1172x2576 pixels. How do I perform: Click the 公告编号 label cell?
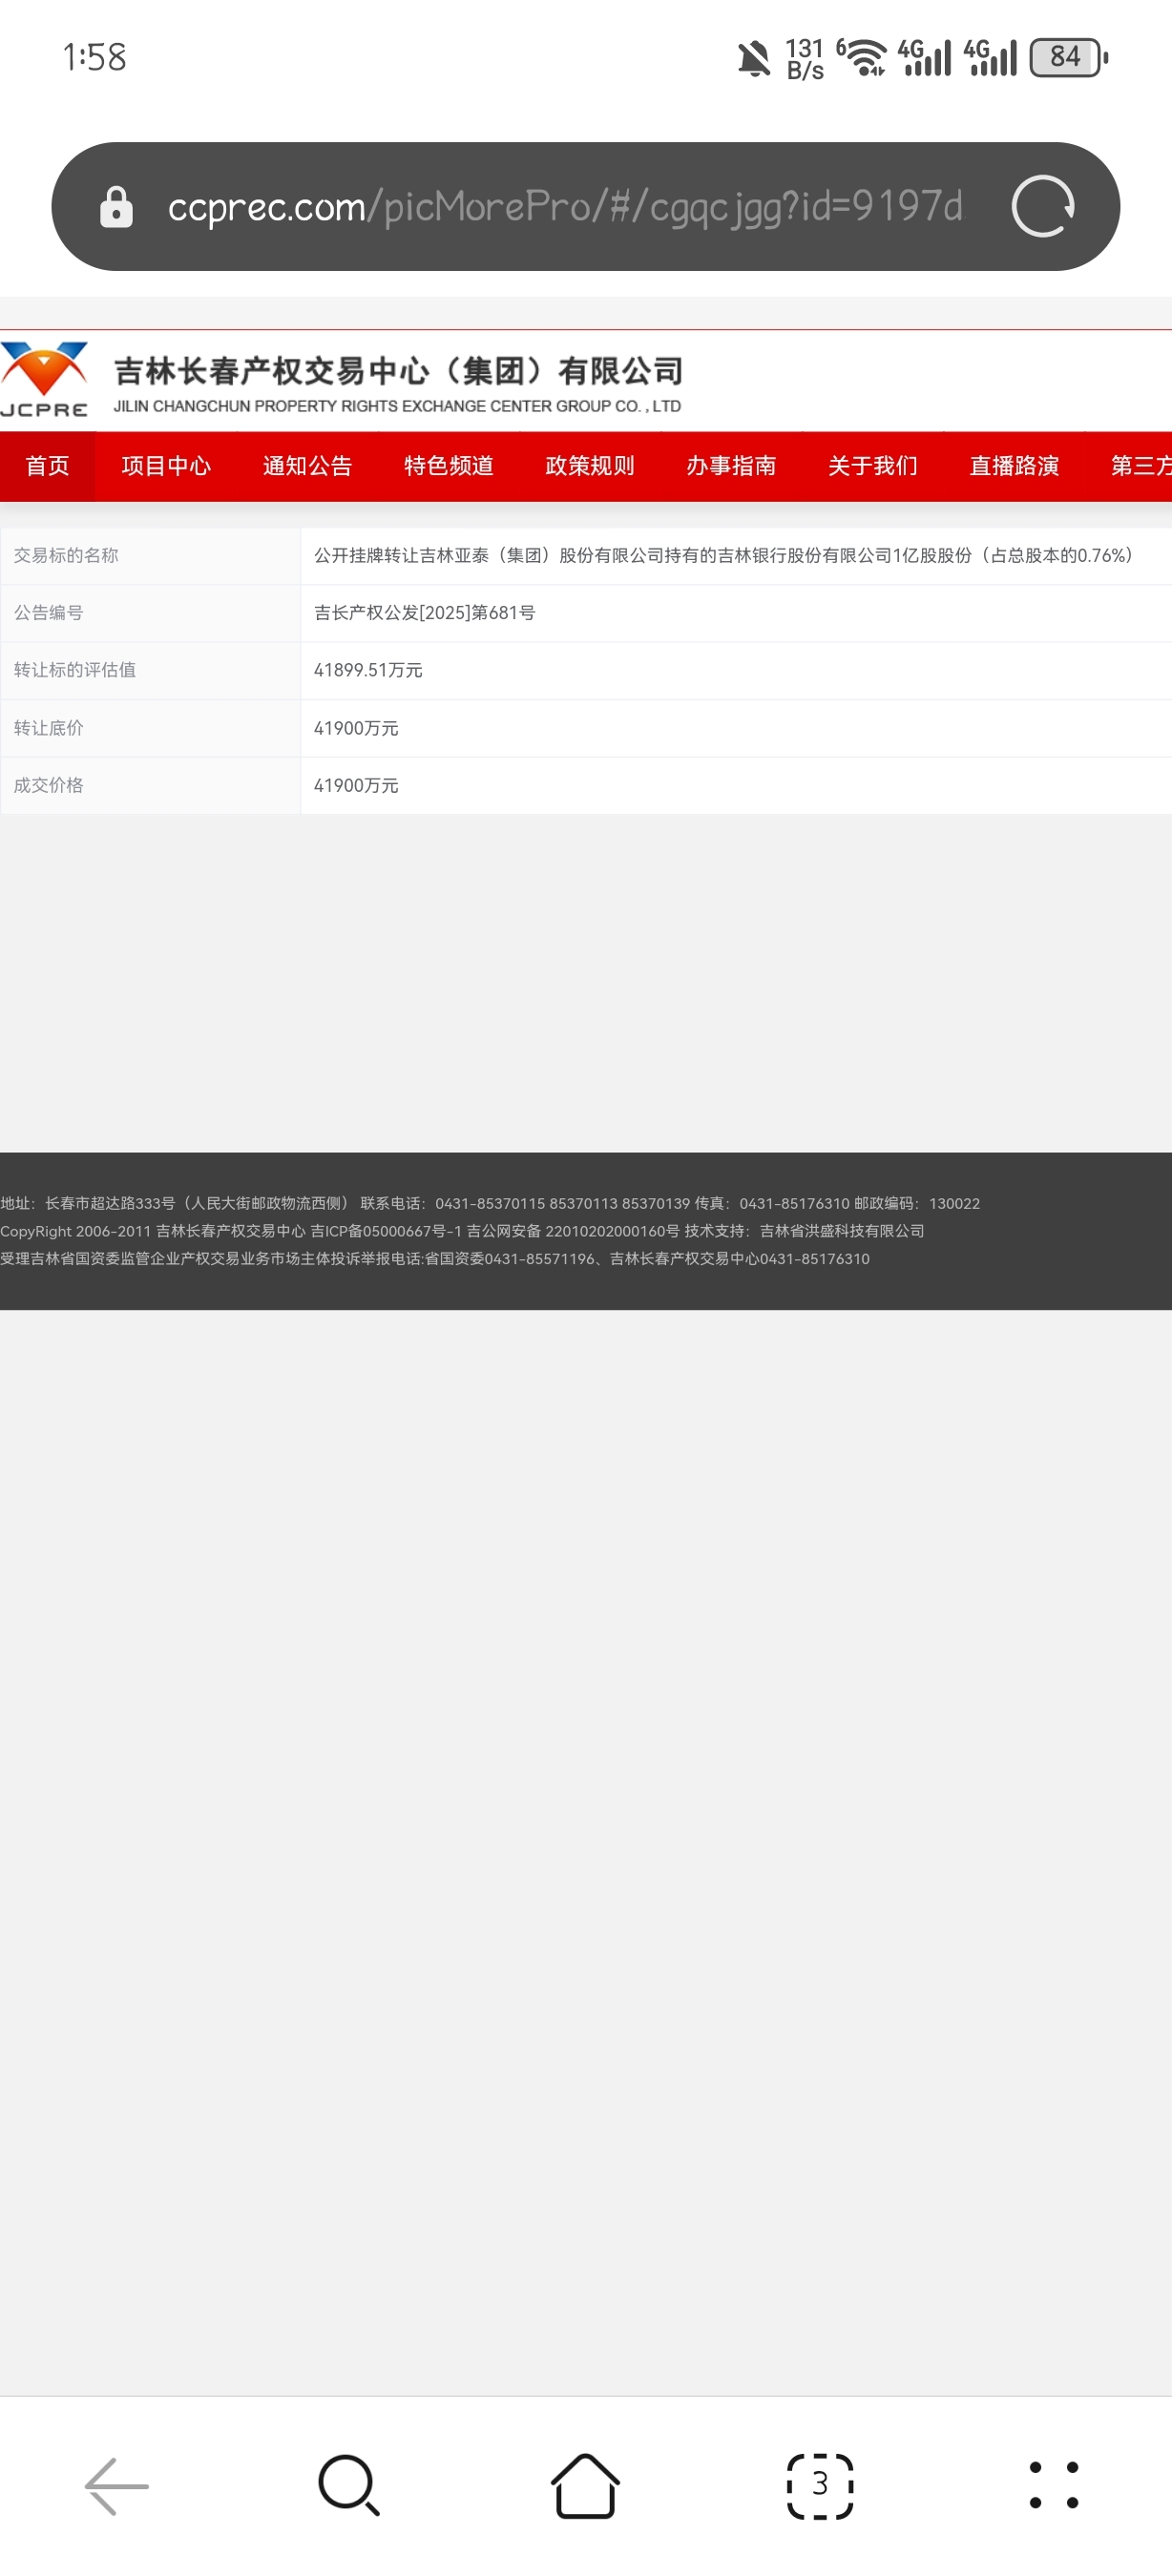pos(150,613)
